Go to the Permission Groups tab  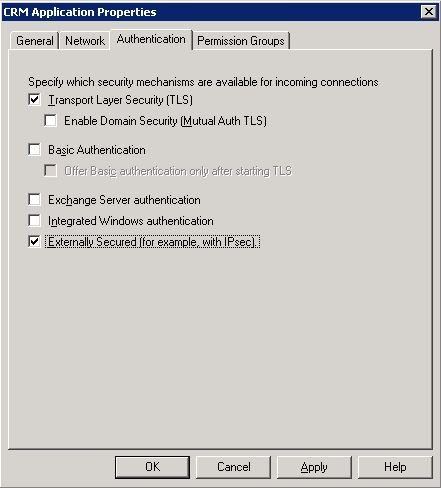click(241, 41)
